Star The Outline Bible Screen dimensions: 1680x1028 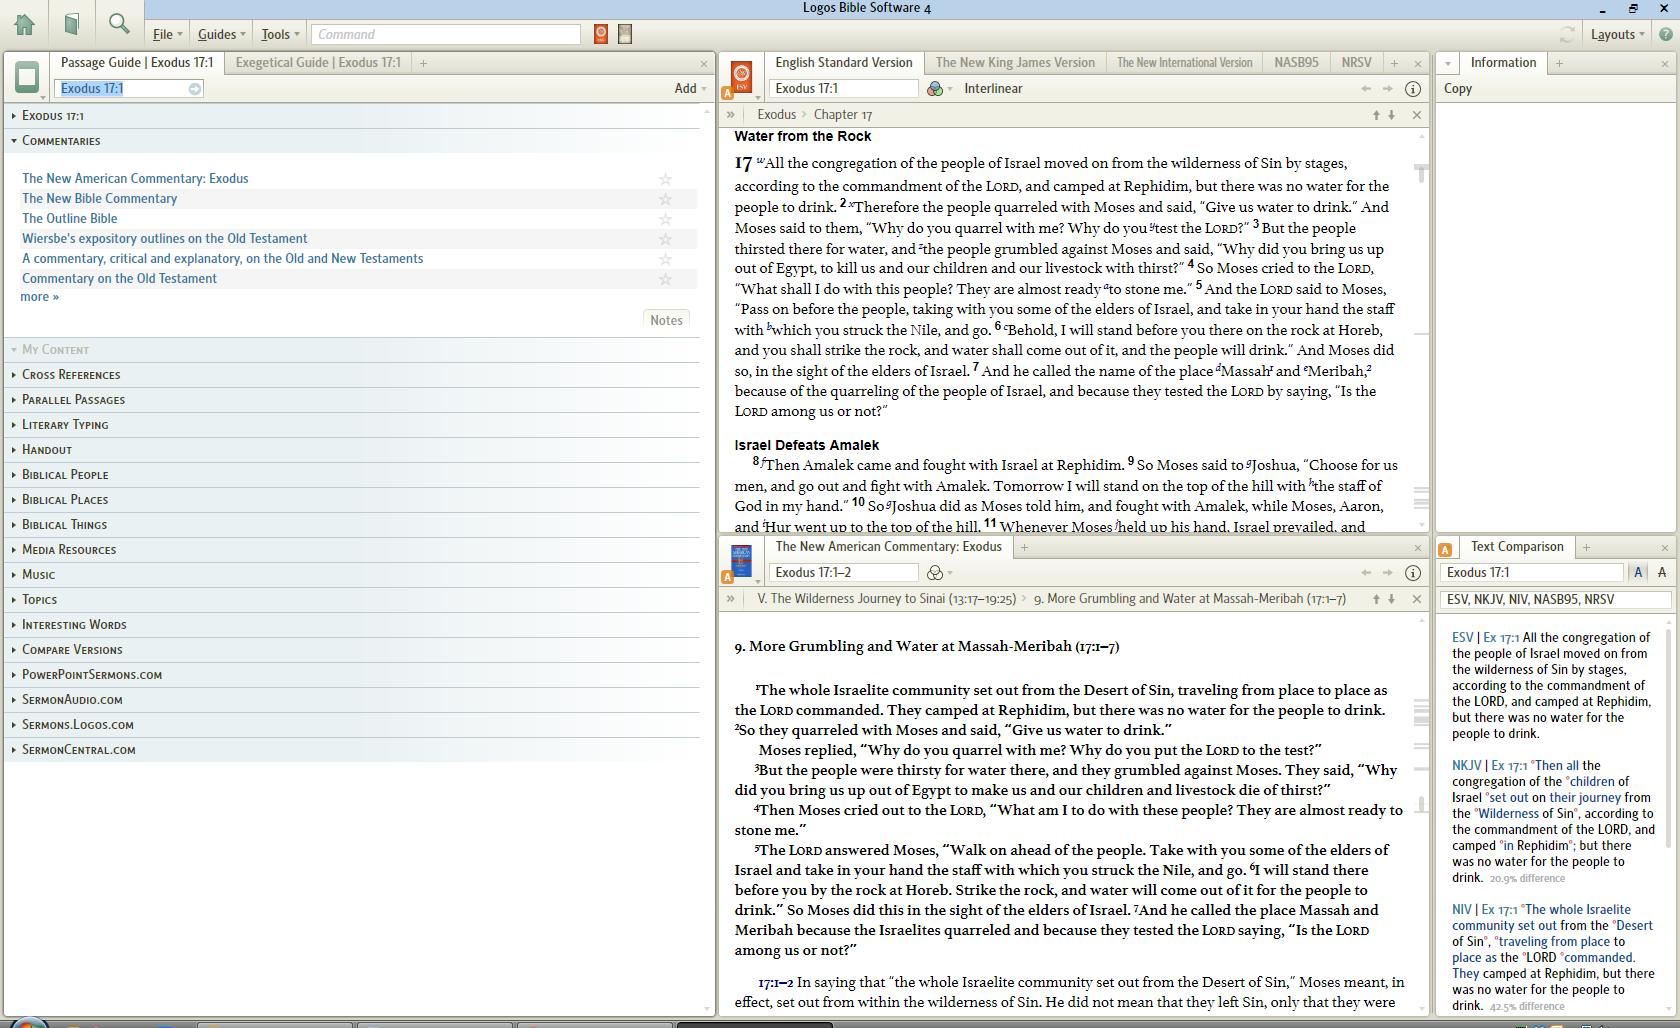(x=665, y=219)
